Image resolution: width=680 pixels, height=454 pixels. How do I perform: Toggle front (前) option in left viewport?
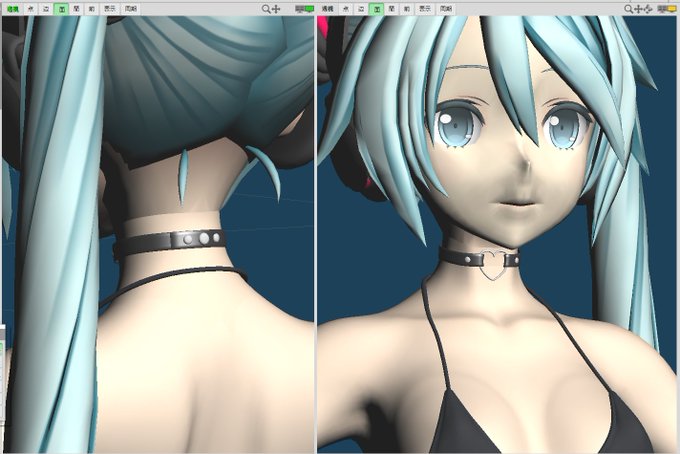point(92,9)
